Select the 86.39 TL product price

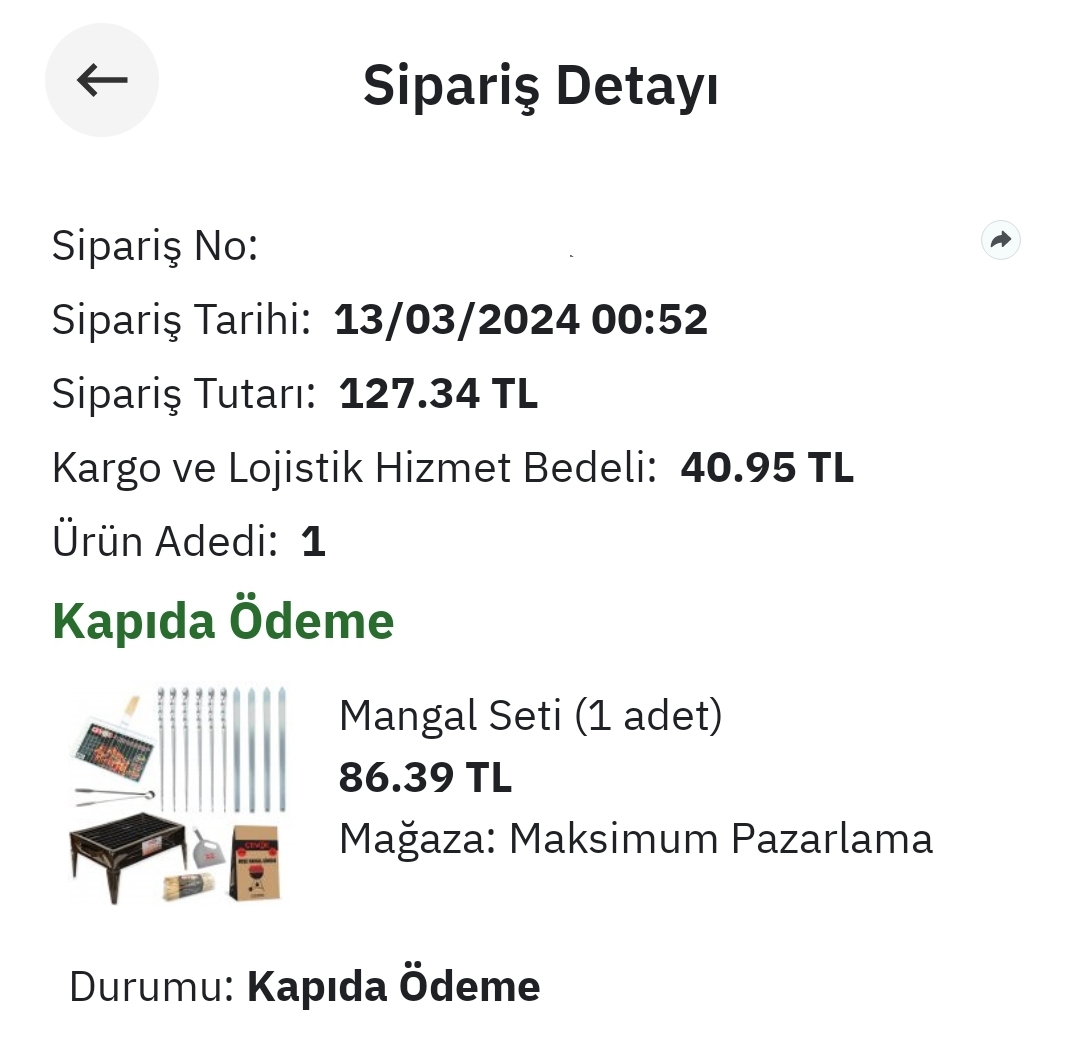point(425,777)
